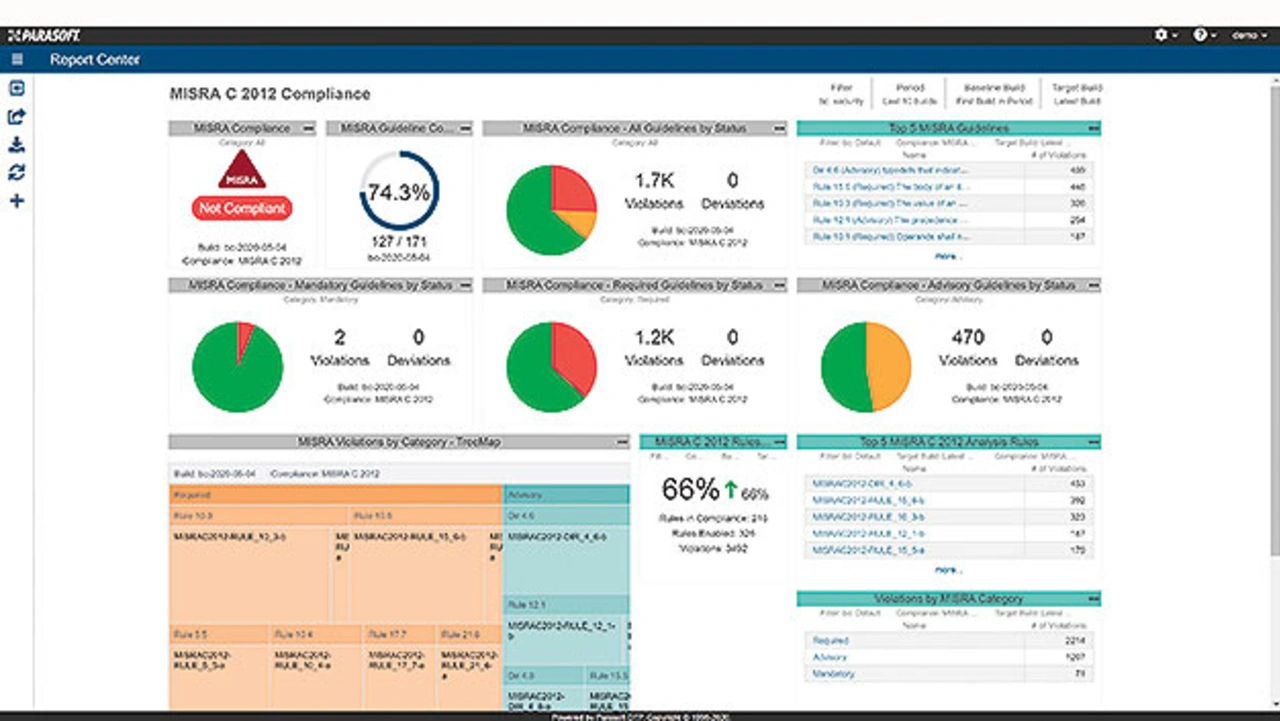Open the hamburger menu beside Report Center
This screenshot has width=1280, height=721.
coord(17,60)
